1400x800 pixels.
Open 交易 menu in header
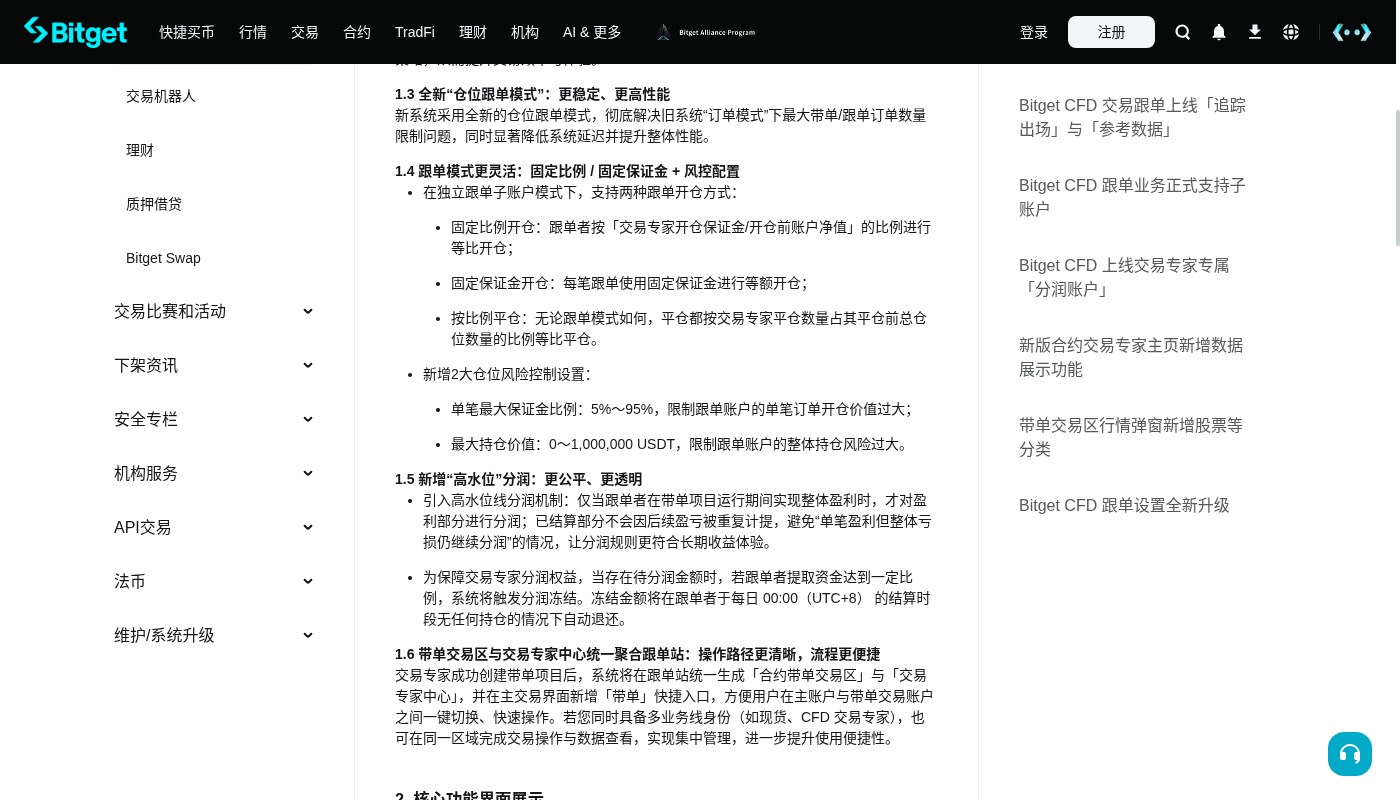tap(305, 32)
